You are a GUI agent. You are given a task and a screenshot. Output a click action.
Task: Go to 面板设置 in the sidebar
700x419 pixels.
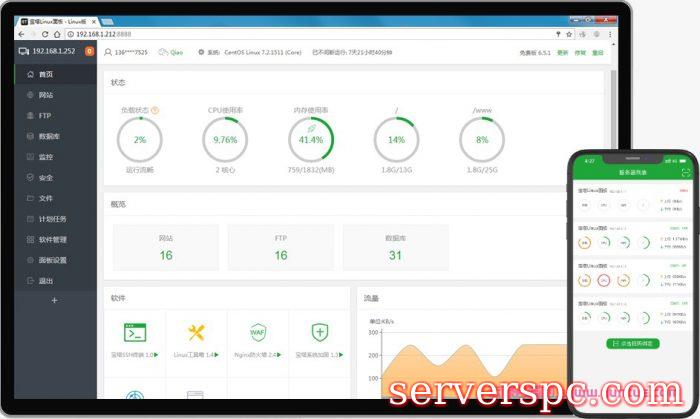pyautogui.click(x=51, y=260)
